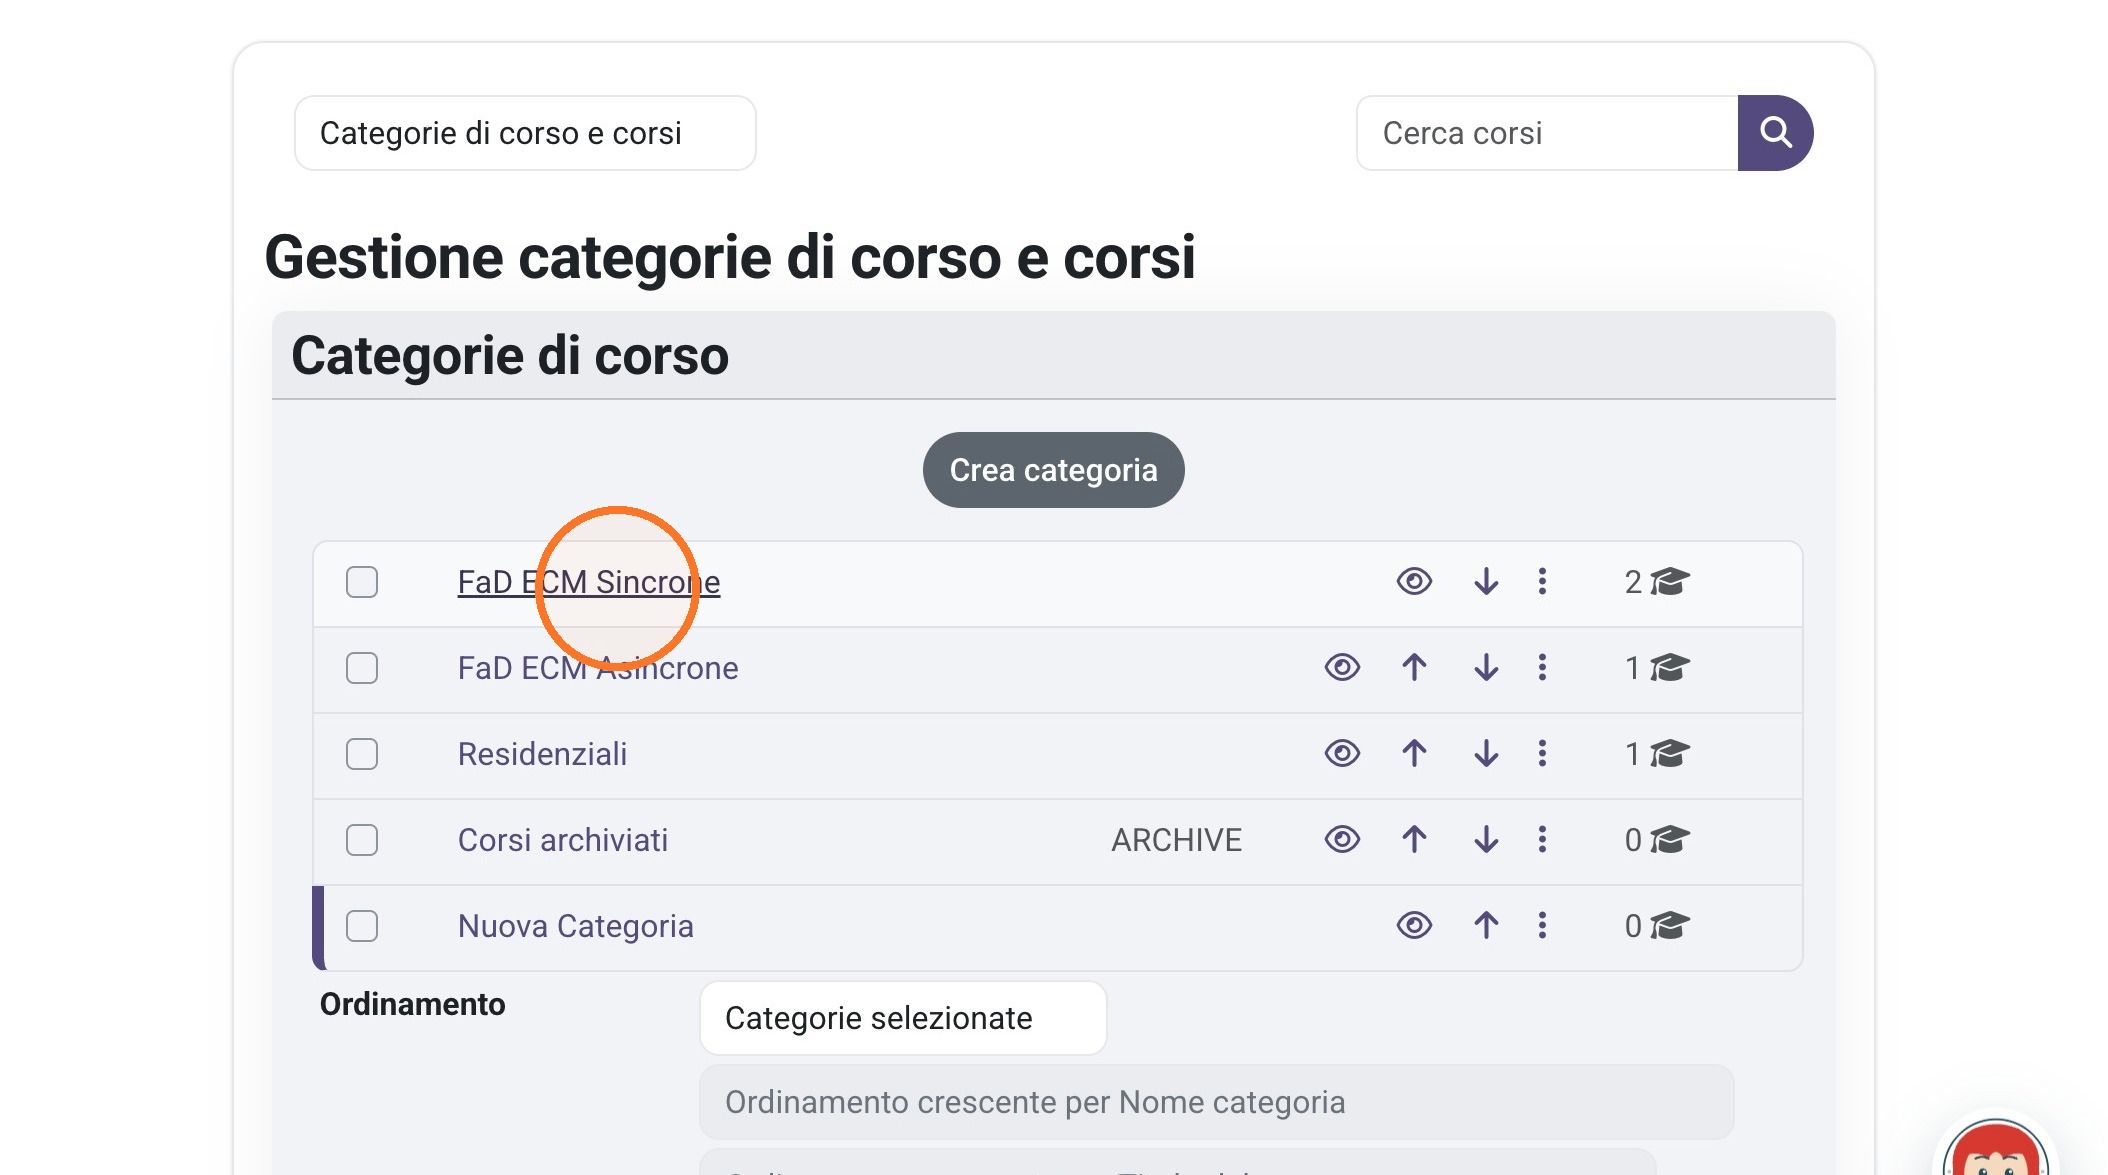Image resolution: width=2108 pixels, height=1175 pixels.
Task: Toggle visibility of Nuova Categoria
Action: (1414, 926)
